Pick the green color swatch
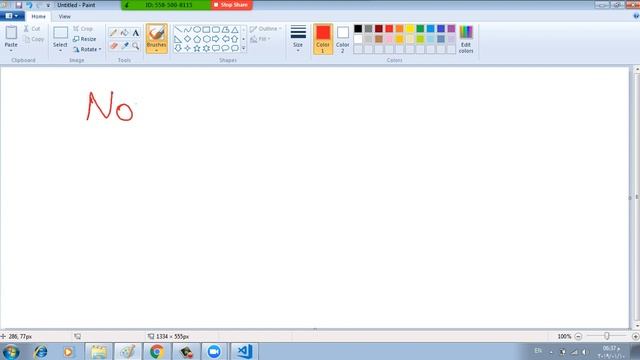 [420, 29]
